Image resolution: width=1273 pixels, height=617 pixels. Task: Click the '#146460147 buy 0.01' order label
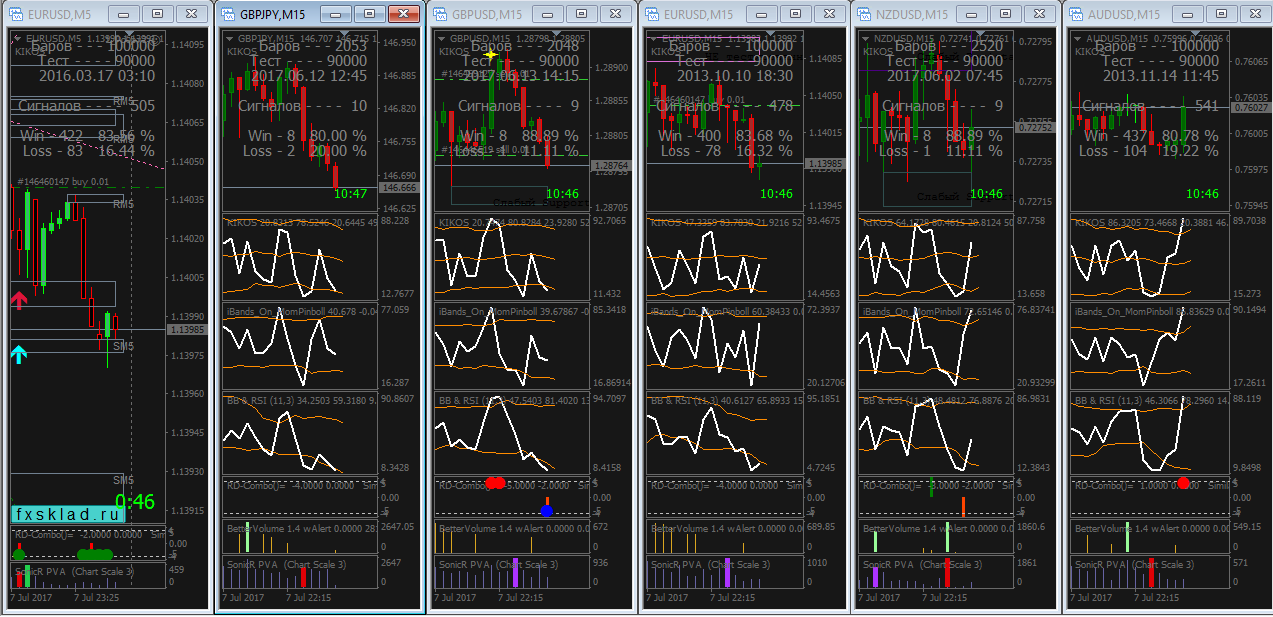tap(63, 181)
